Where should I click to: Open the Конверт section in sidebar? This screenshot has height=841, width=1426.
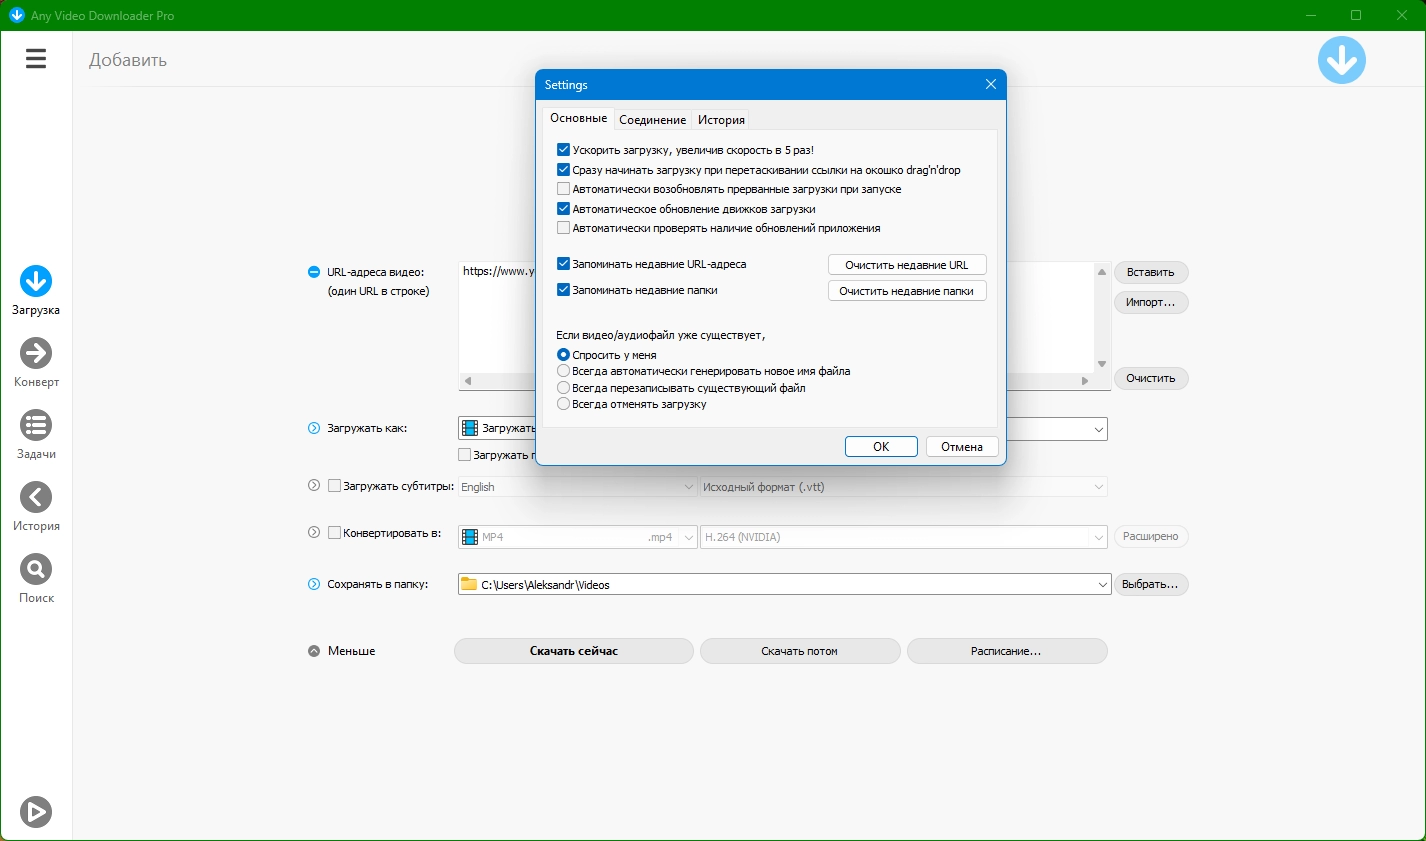pyautogui.click(x=36, y=363)
